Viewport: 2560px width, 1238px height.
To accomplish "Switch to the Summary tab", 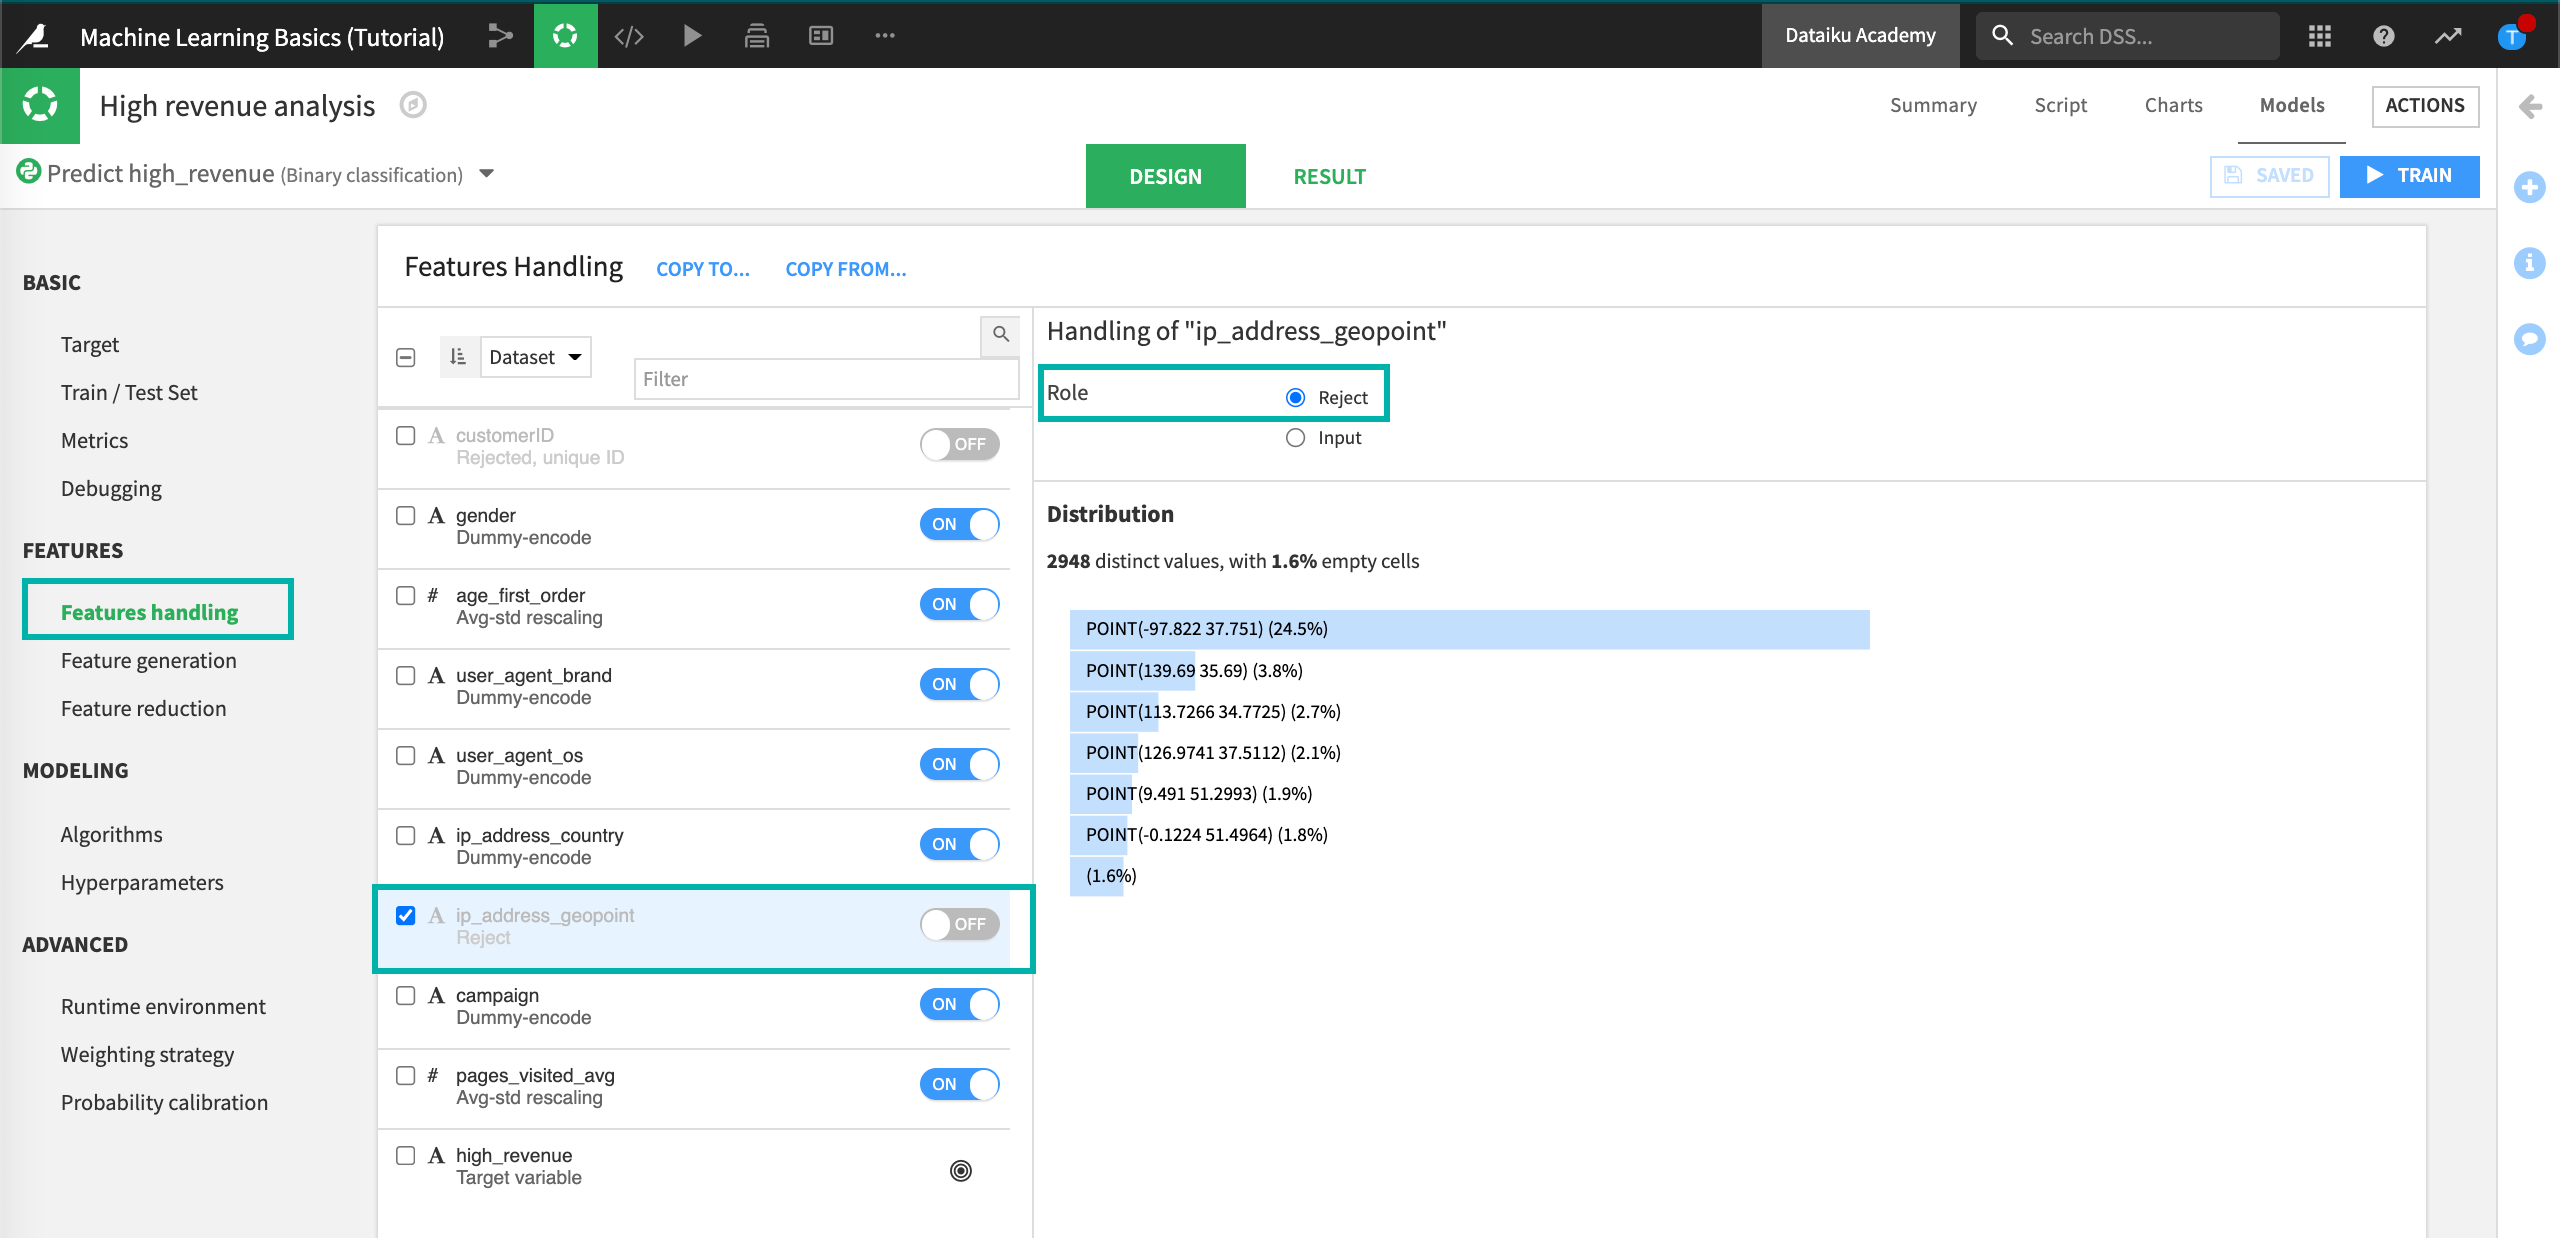I will pos(1933,105).
